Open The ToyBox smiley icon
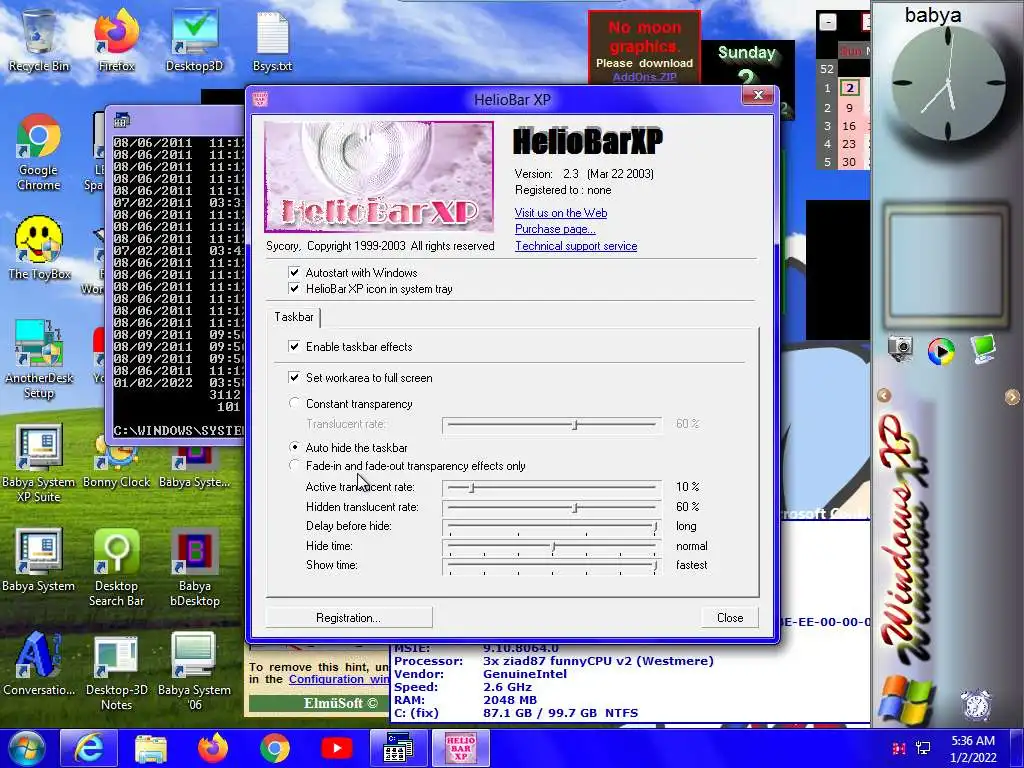1024x768 pixels. tap(39, 248)
